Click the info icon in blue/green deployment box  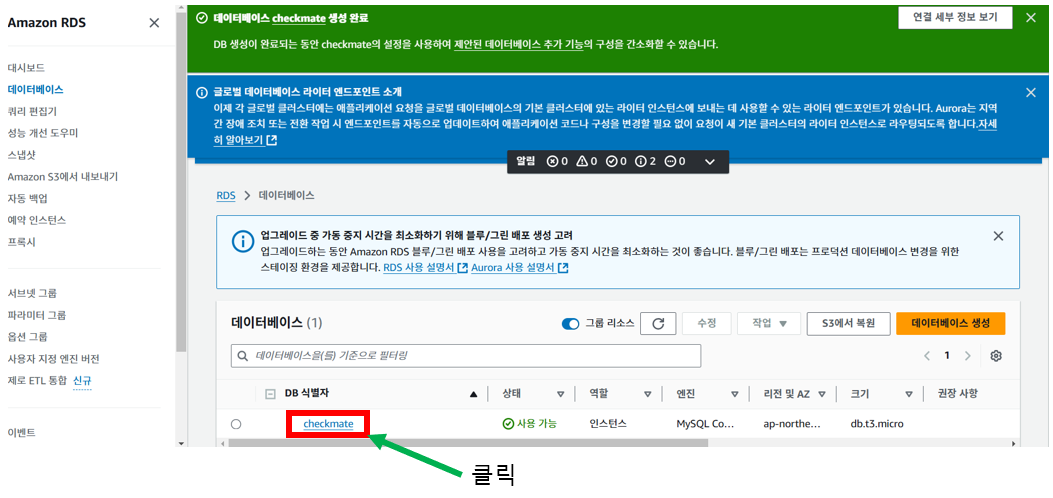click(x=242, y=242)
